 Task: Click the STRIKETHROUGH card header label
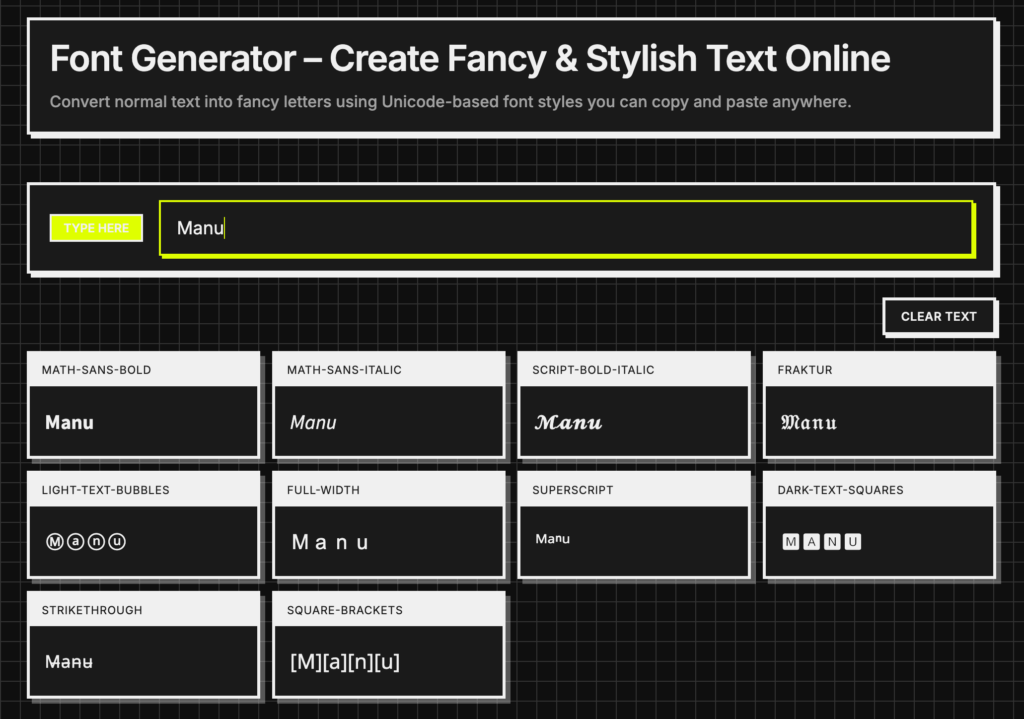[91, 610]
